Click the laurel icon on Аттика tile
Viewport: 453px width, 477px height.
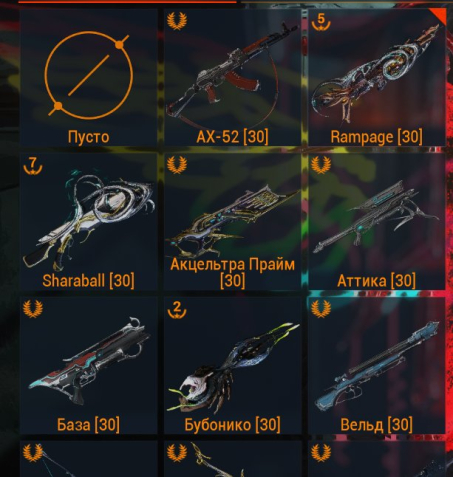(321, 165)
